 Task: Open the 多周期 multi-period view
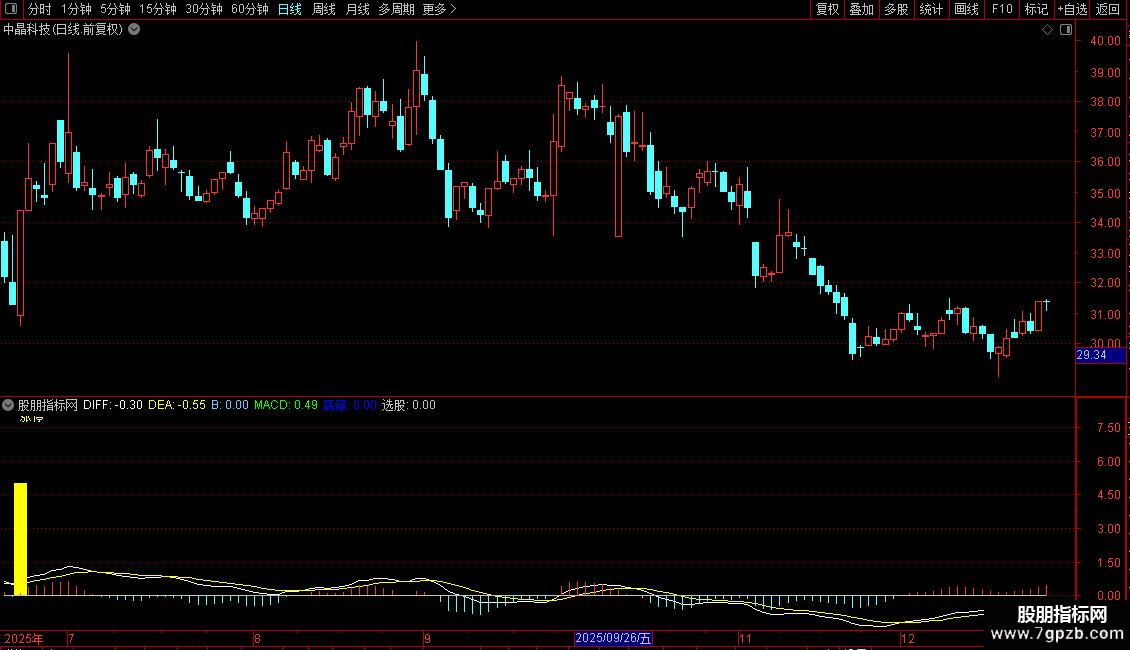[x=396, y=9]
